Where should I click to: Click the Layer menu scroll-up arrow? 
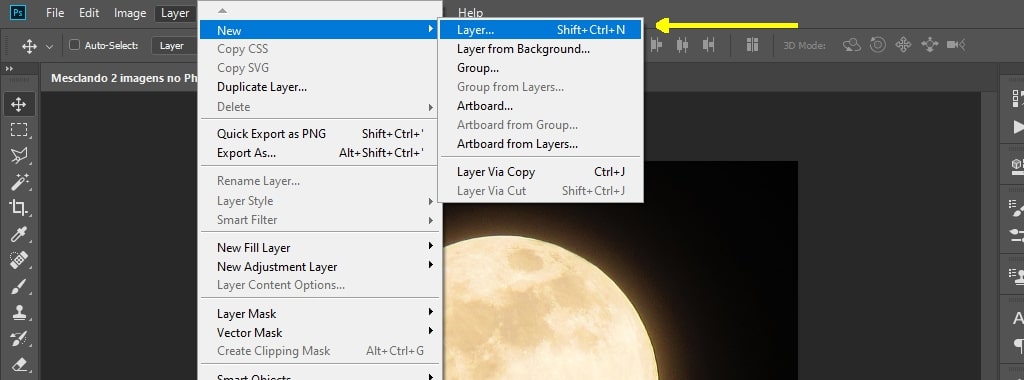(x=222, y=11)
